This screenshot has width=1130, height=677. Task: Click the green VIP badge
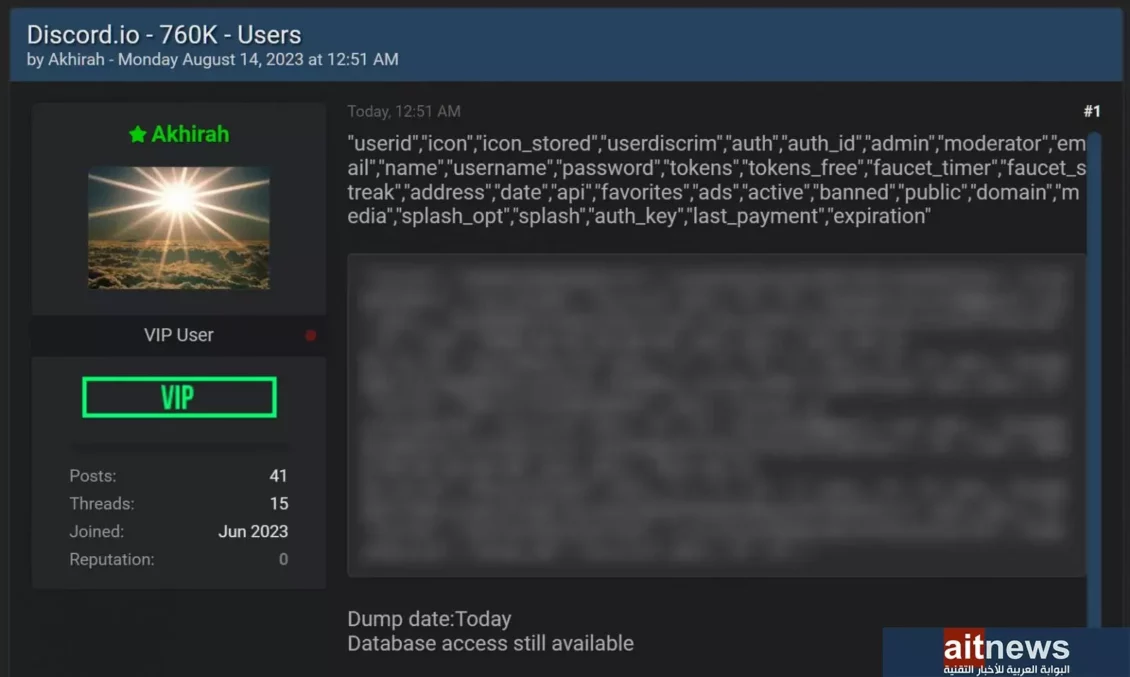point(179,397)
